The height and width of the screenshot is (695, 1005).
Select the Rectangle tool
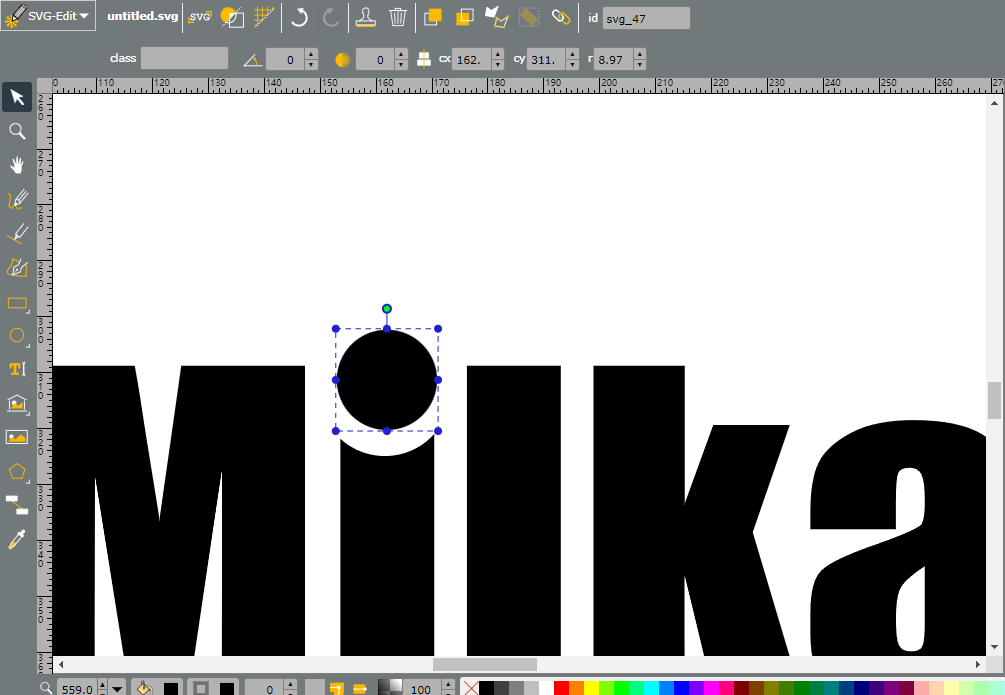coord(17,302)
